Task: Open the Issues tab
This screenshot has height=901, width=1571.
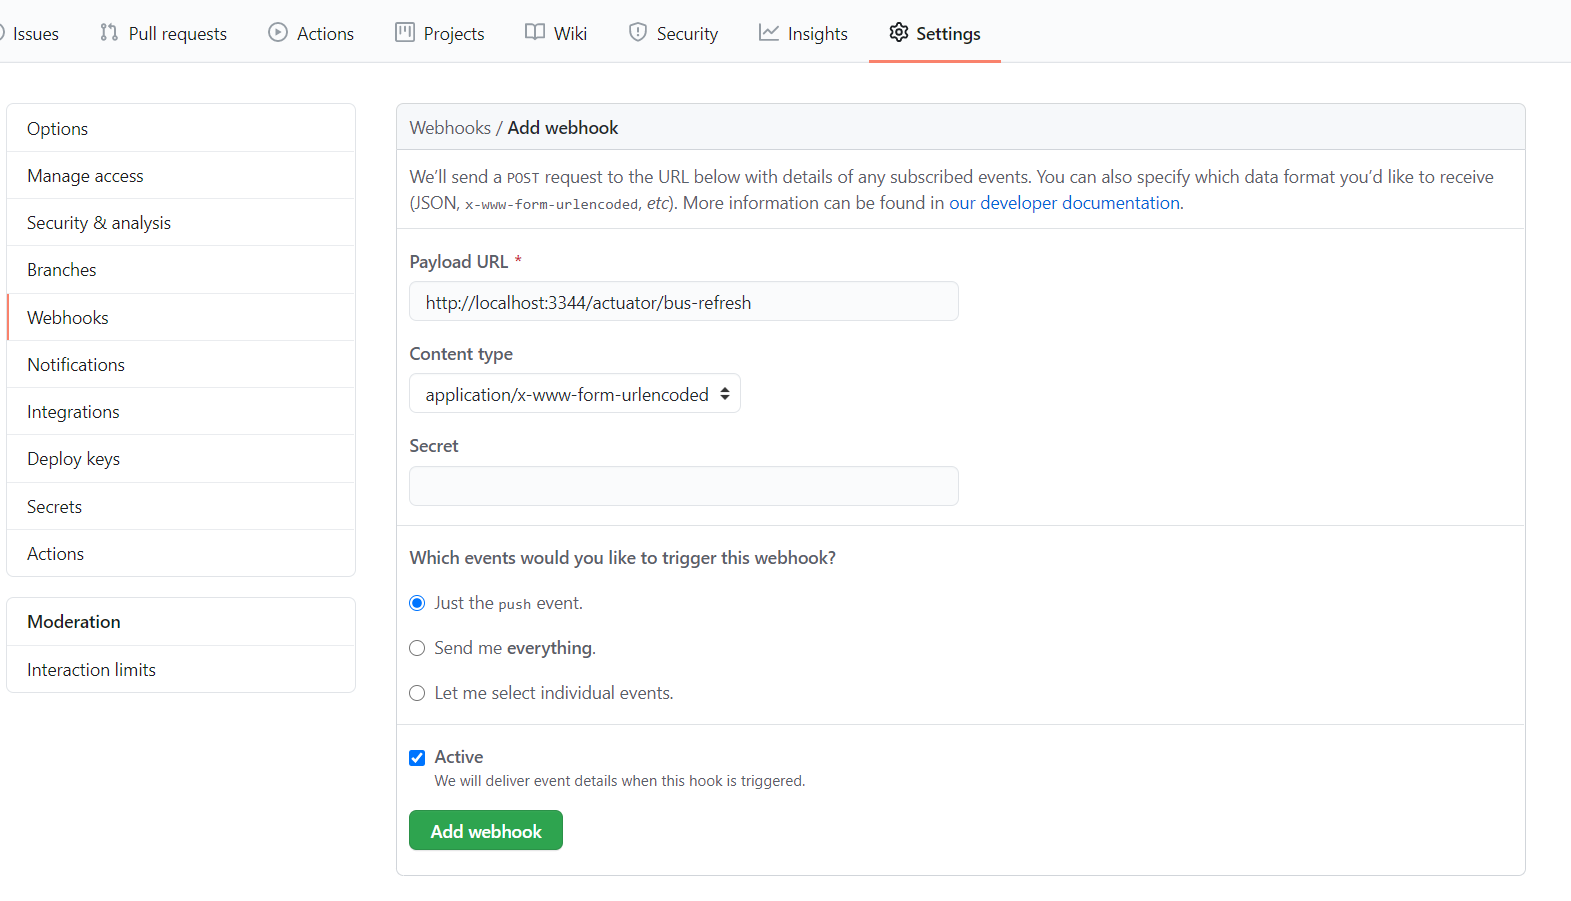Action: click(x=35, y=34)
